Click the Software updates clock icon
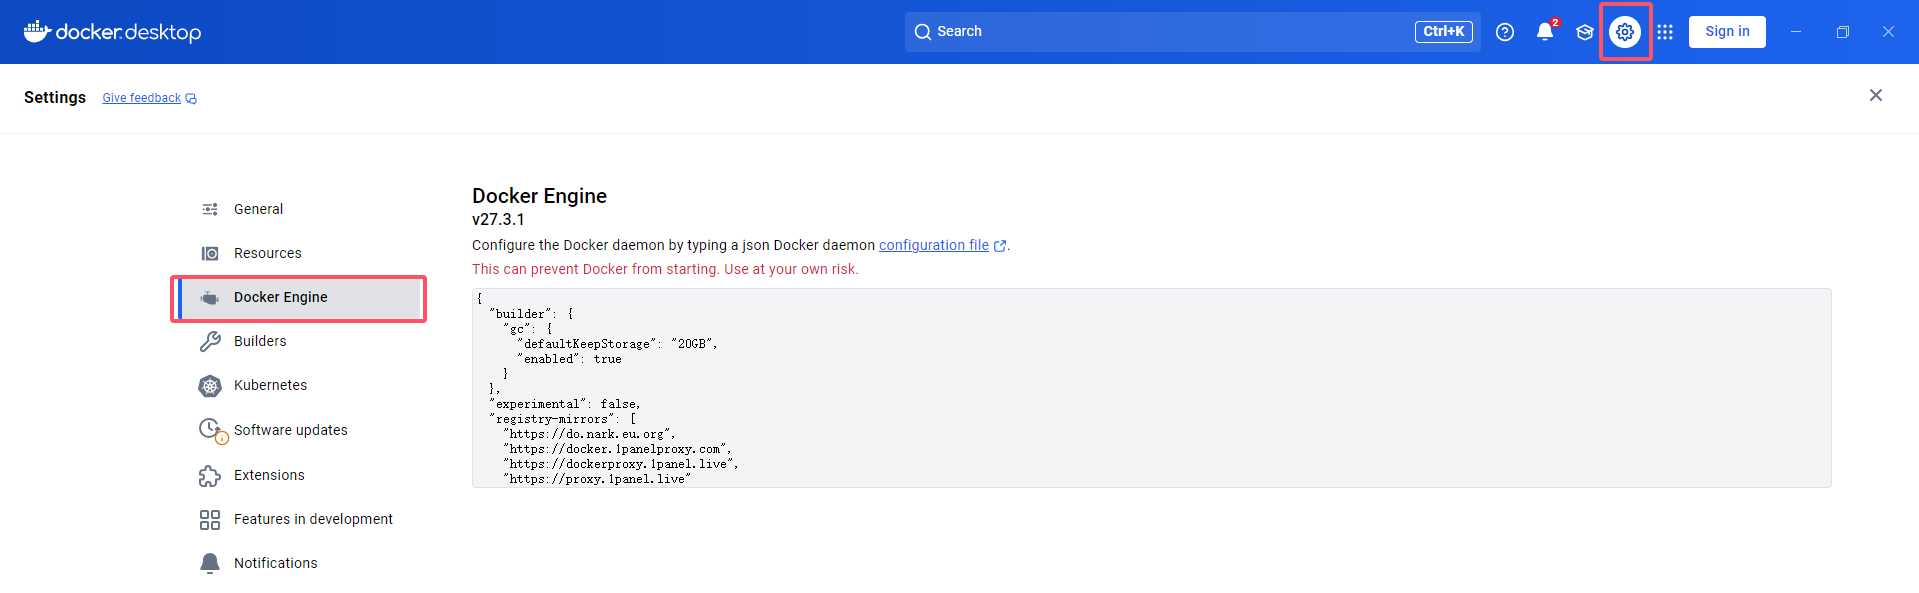 (x=212, y=430)
